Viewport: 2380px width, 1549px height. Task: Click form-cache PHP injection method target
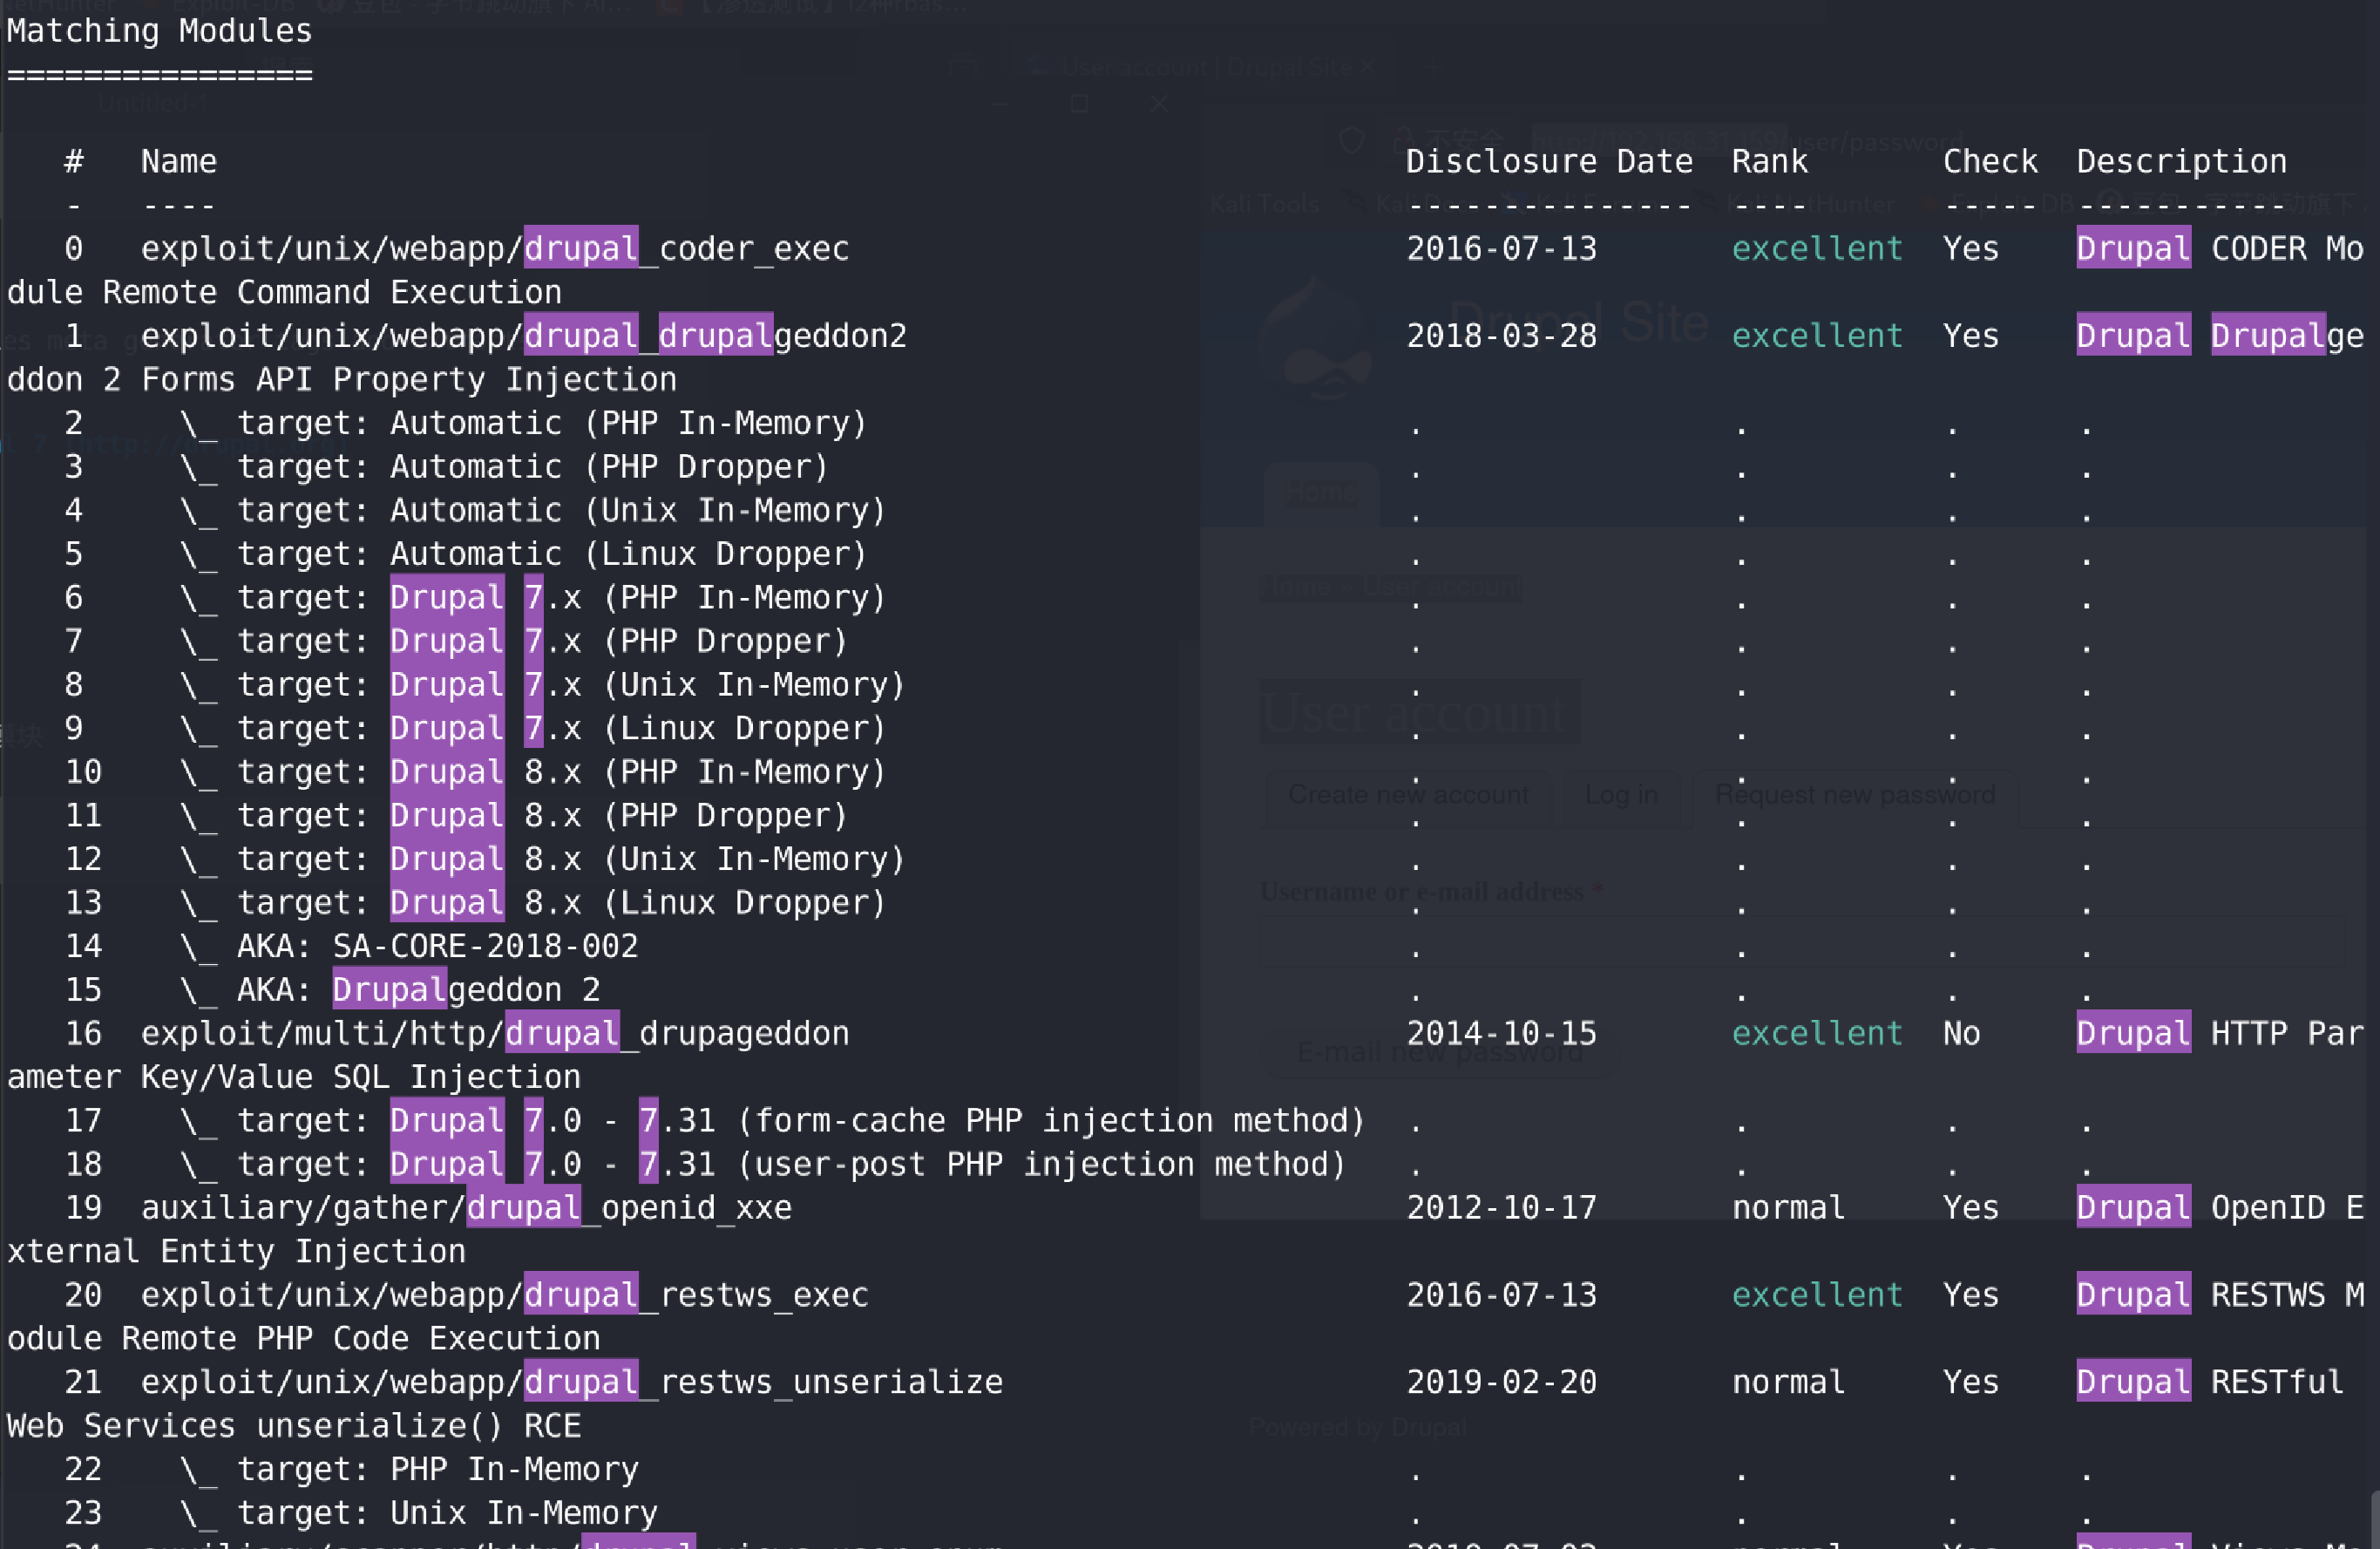pos(773,1120)
